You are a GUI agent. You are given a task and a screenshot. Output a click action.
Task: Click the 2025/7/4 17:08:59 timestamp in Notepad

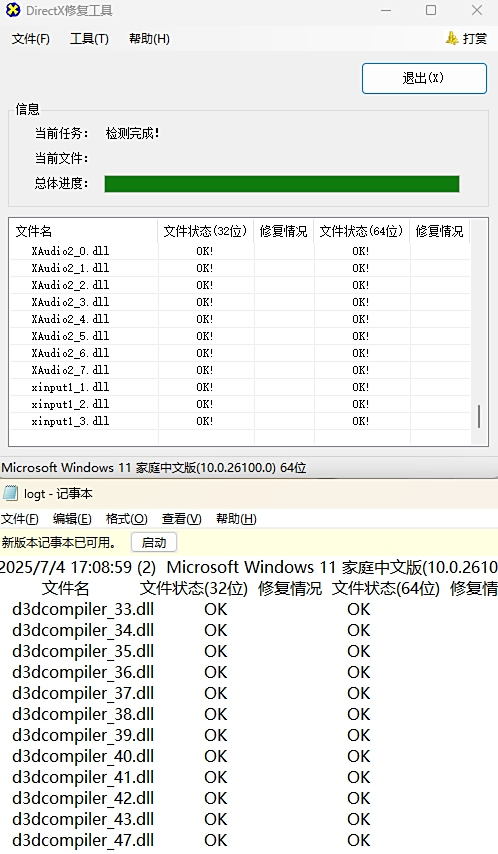pos(66,567)
